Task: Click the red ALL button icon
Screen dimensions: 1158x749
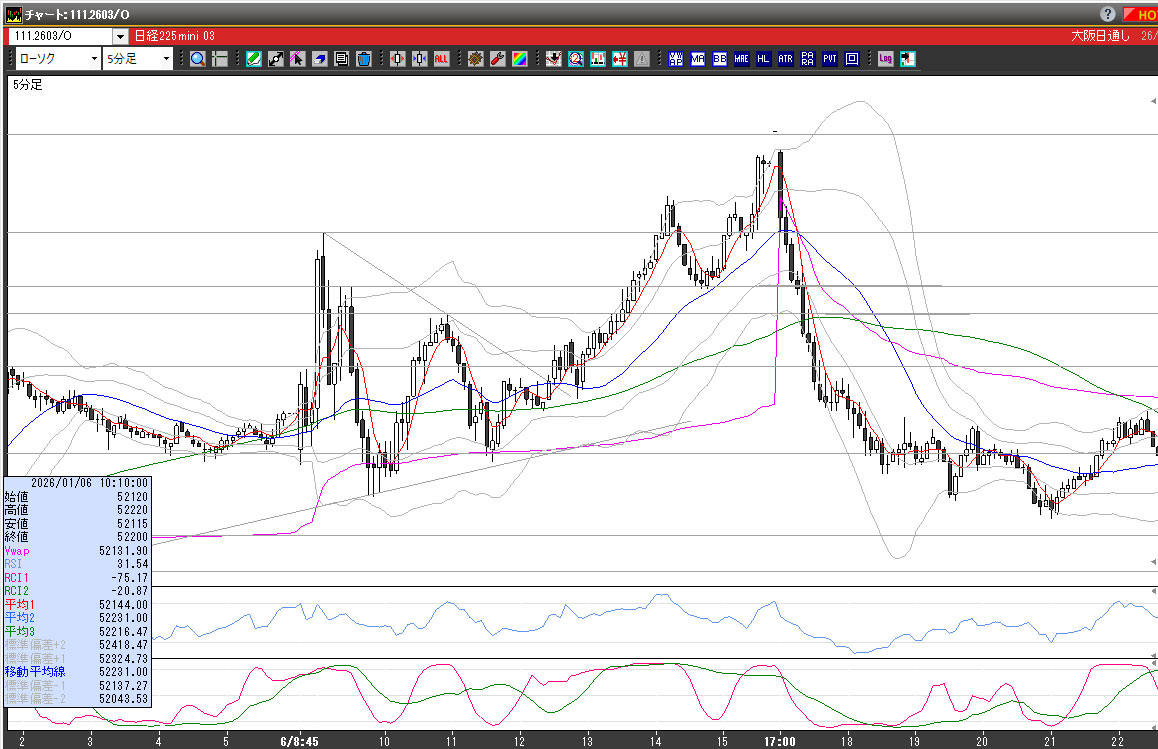Action: [x=441, y=59]
